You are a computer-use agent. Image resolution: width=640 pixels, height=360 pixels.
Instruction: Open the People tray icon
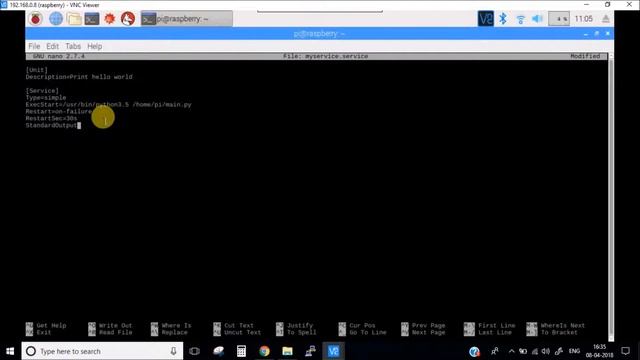495,351
